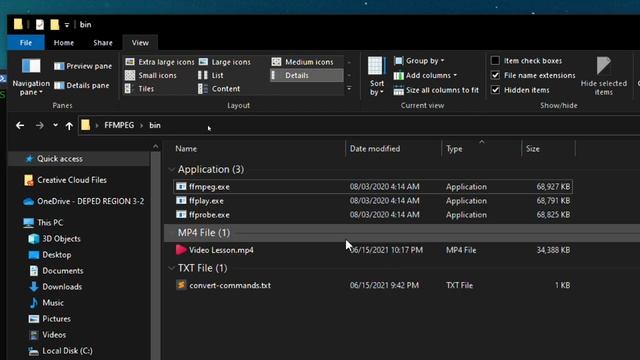The width and height of the screenshot is (640, 360).
Task: Click Size all columns to fit
Action: 436,90
